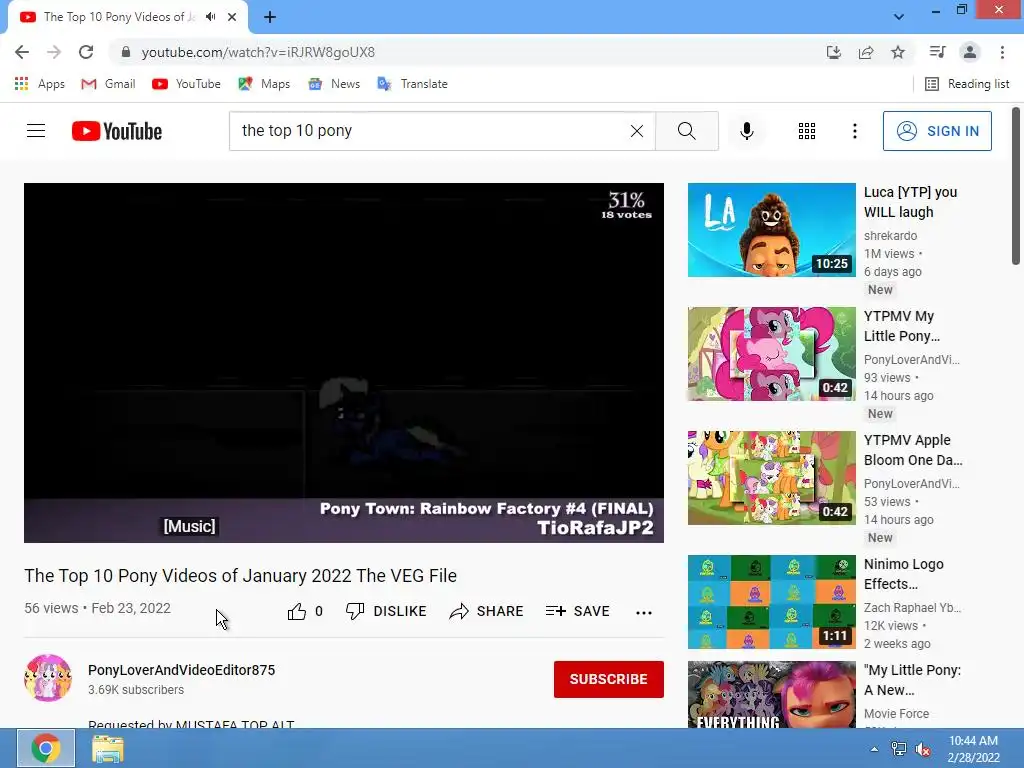This screenshot has width=1024, height=768.
Task: Open YTPMV My Little Pony thumbnail
Action: (x=771, y=354)
